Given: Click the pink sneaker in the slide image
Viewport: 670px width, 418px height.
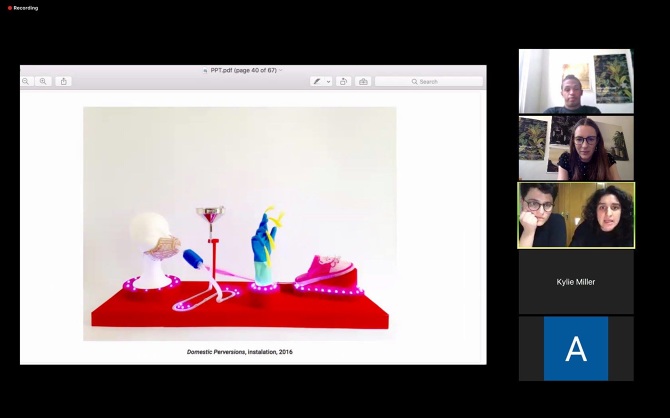Looking at the screenshot, I should tap(327, 271).
